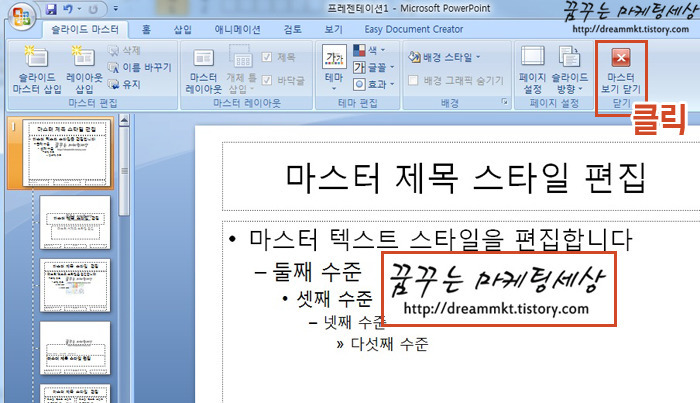
Task: Save the presentation with the floppy icon
Action: [52, 8]
